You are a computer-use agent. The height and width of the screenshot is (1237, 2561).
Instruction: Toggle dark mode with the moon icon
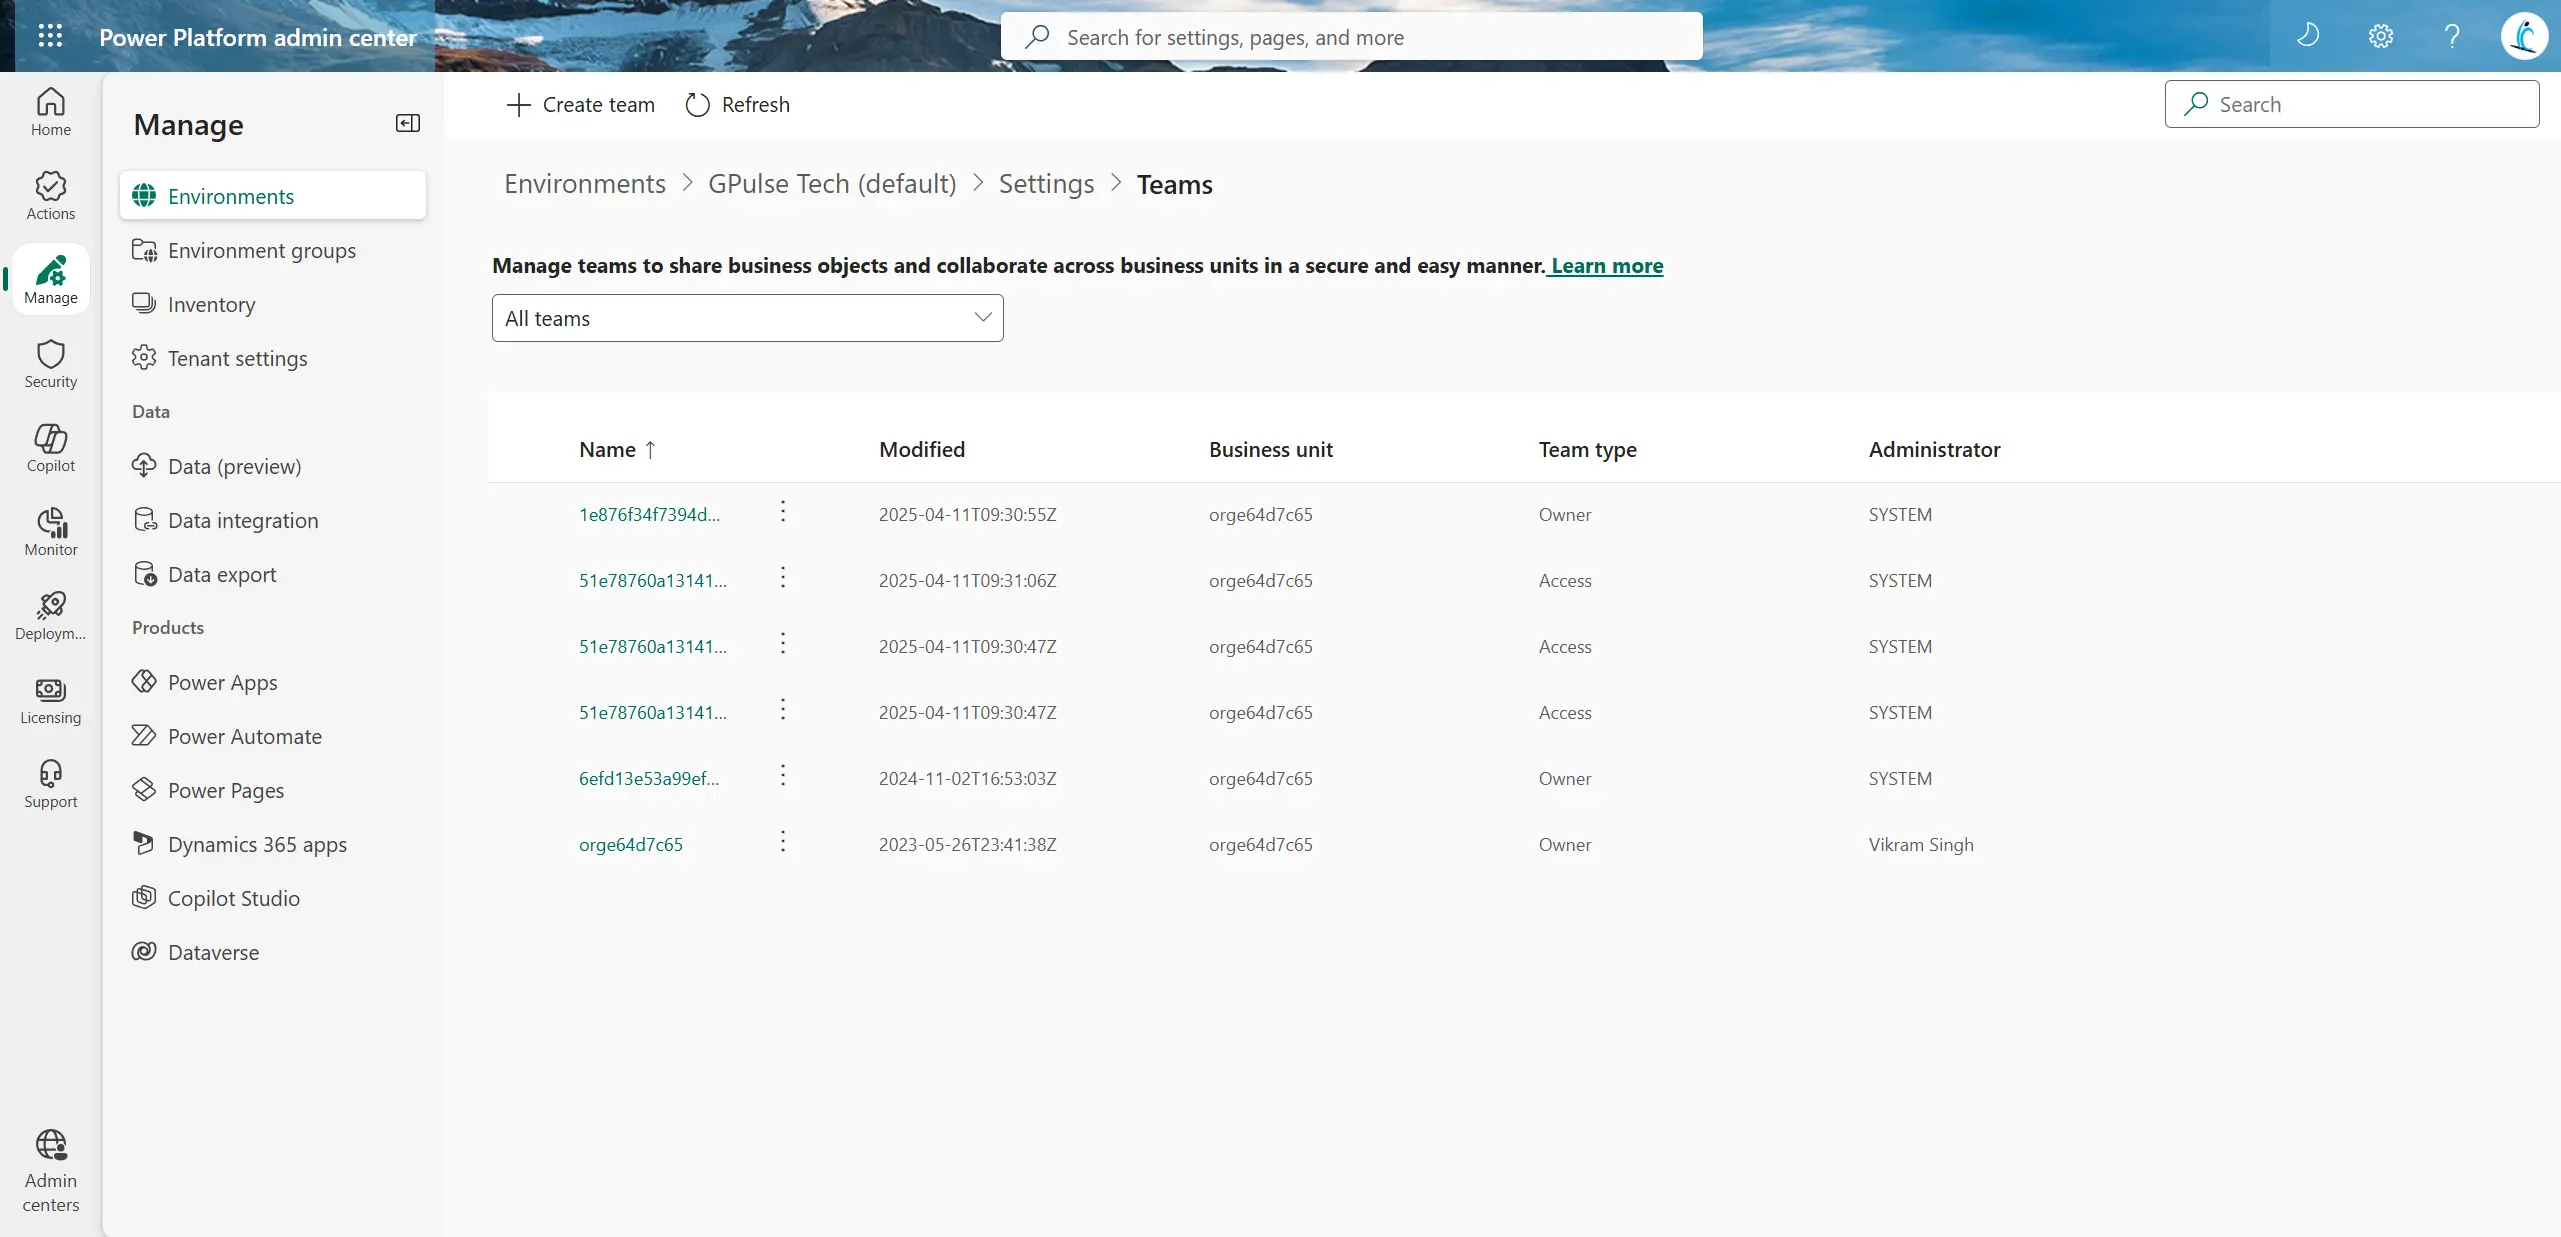(x=2308, y=36)
